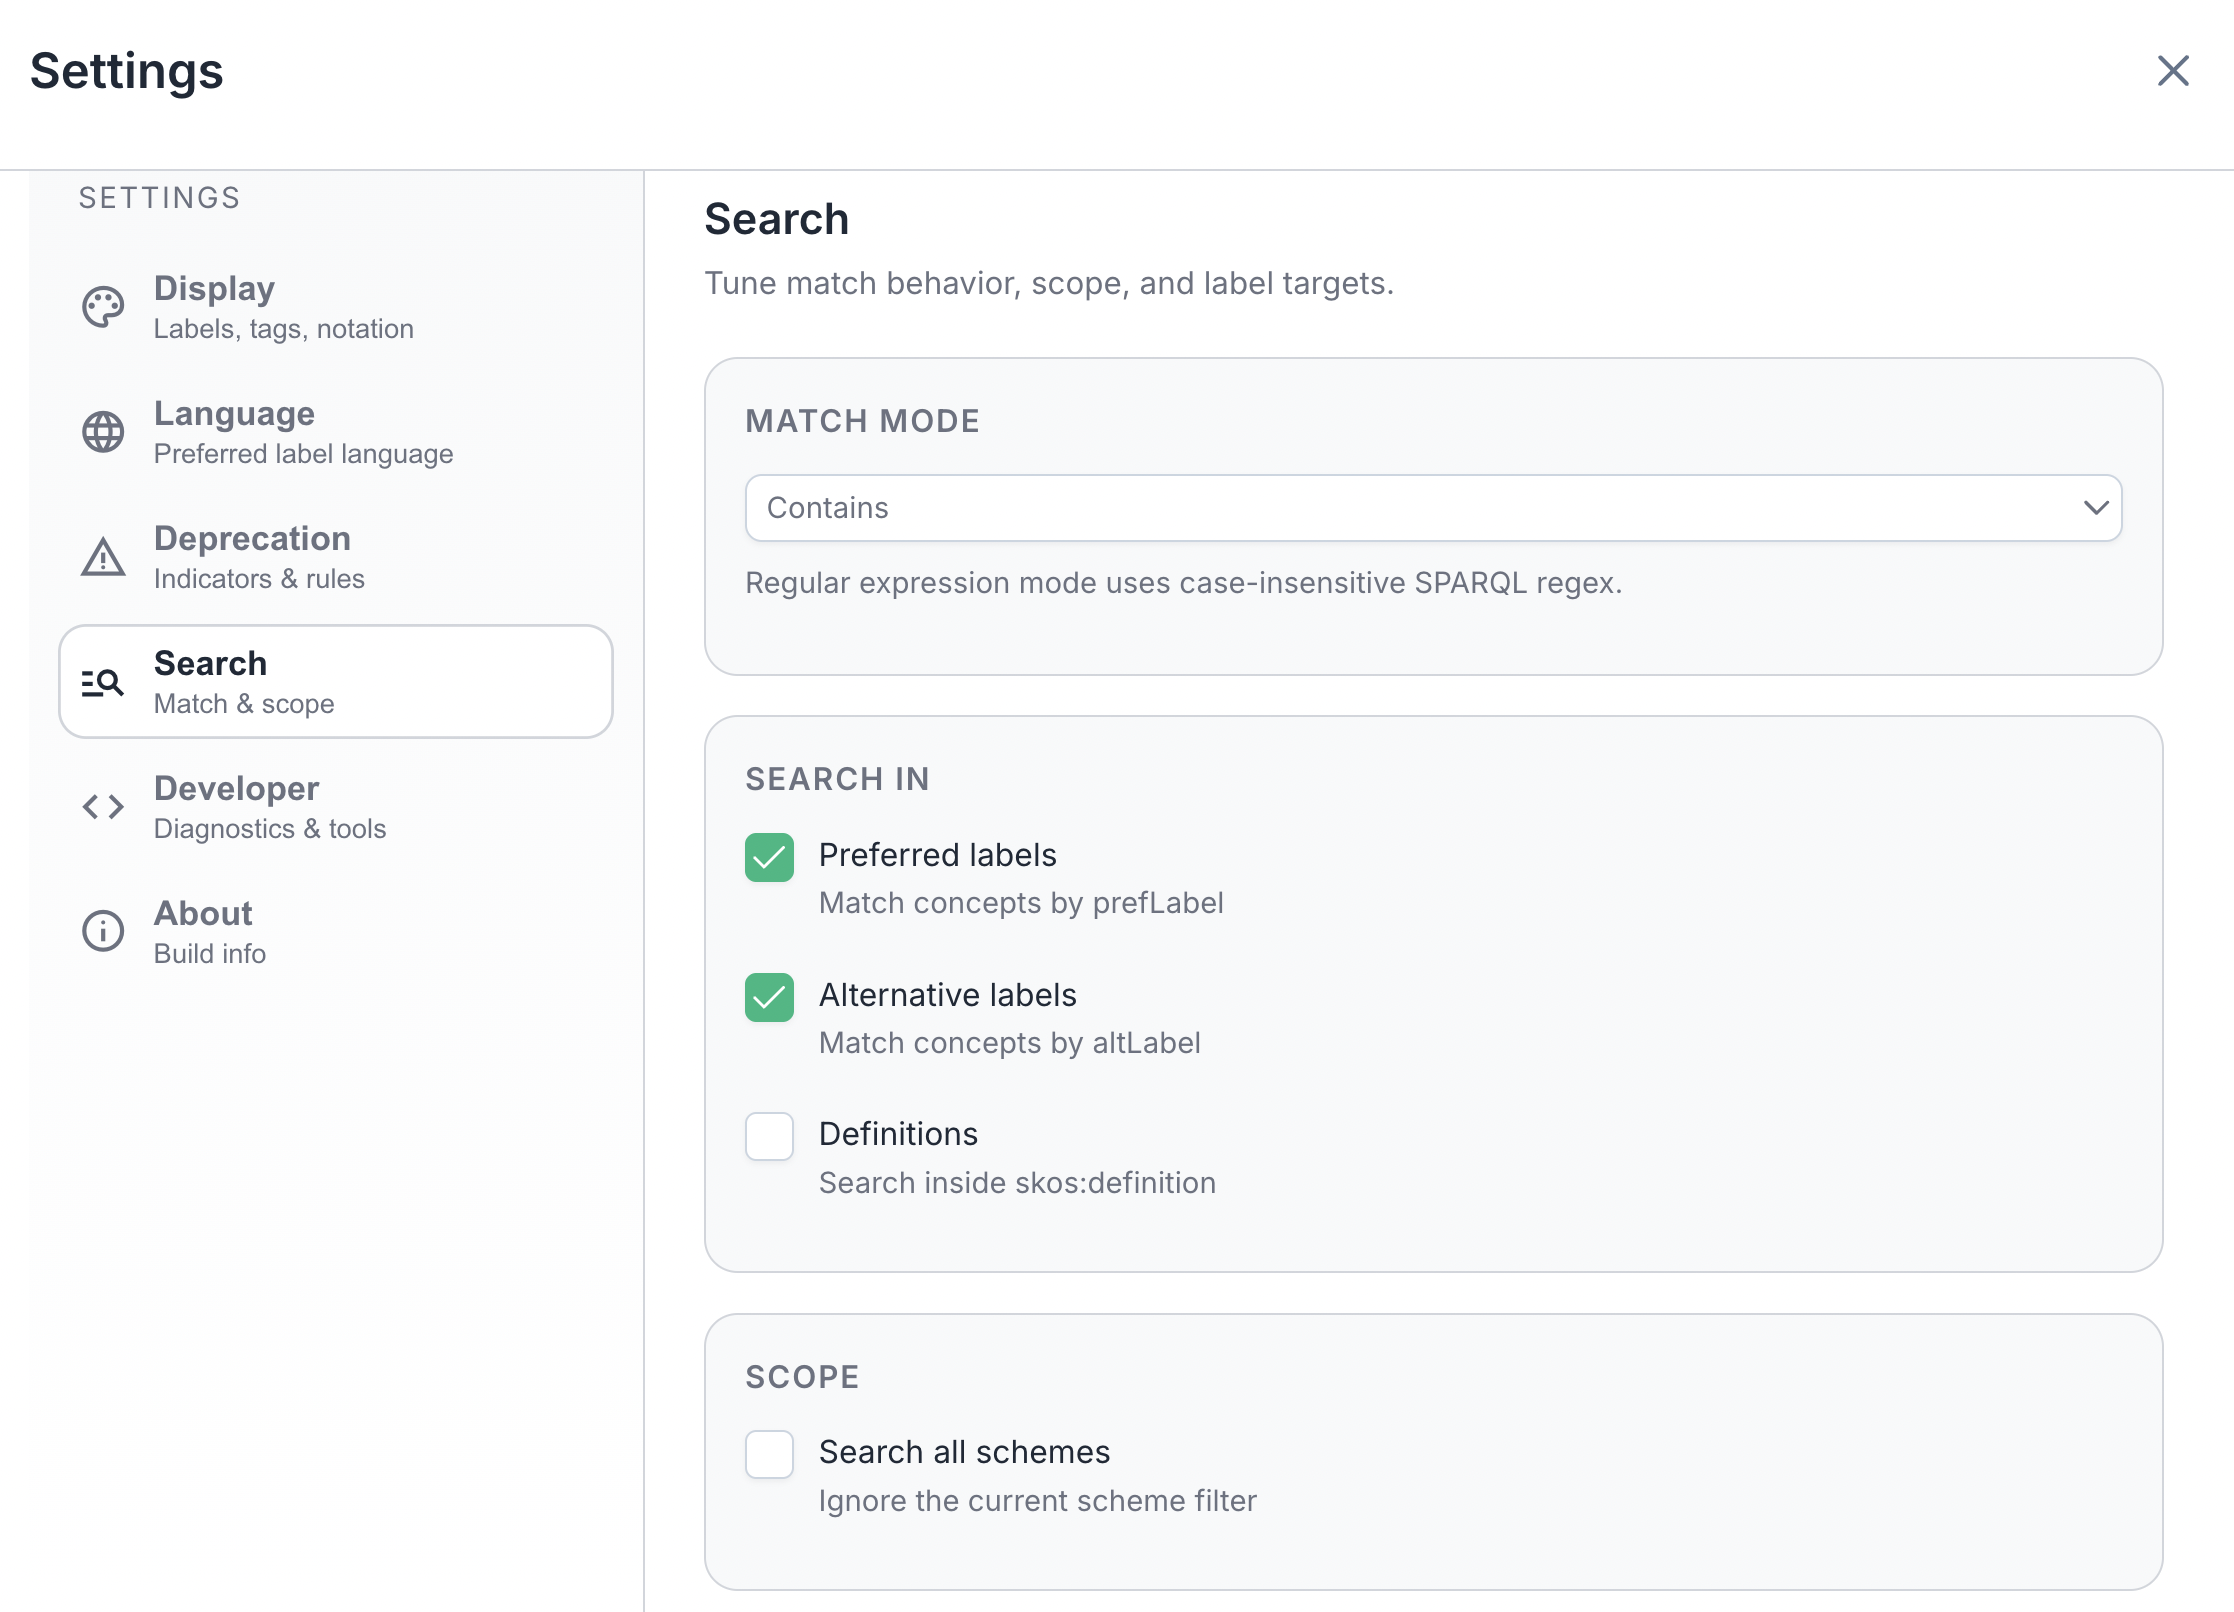
Task: Uncheck Alternative labels matching
Action: coord(769,997)
